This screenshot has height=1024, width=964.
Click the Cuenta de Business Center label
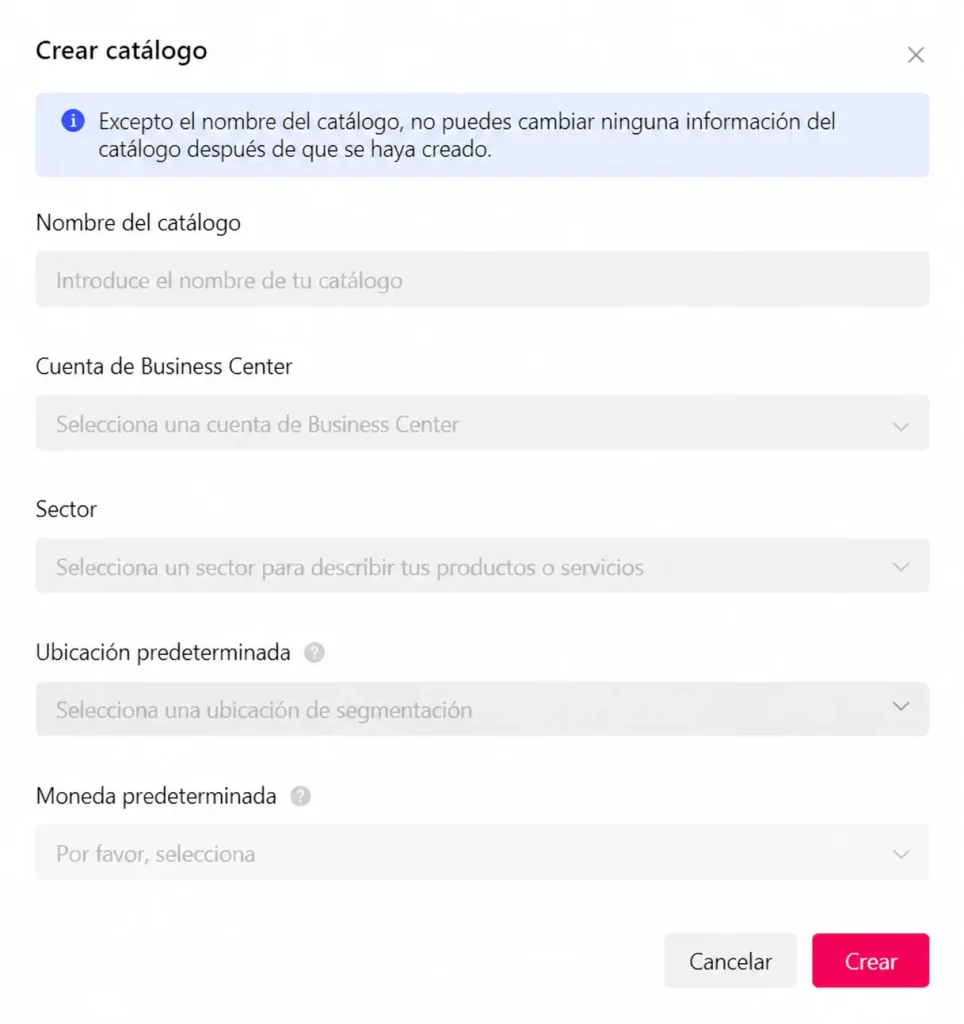(x=164, y=366)
